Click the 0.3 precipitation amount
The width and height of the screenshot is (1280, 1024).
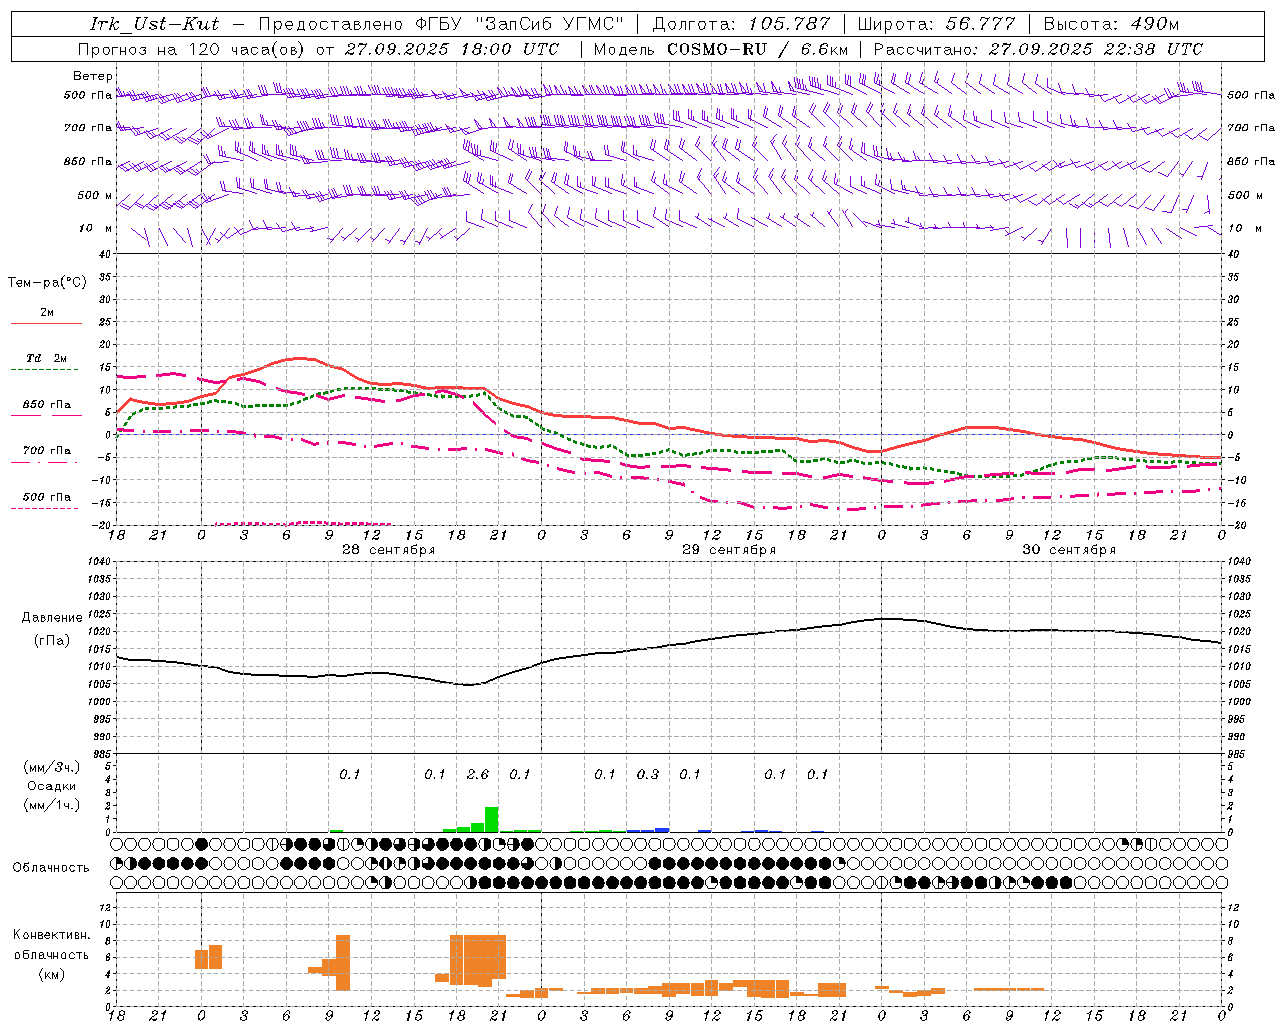point(648,774)
